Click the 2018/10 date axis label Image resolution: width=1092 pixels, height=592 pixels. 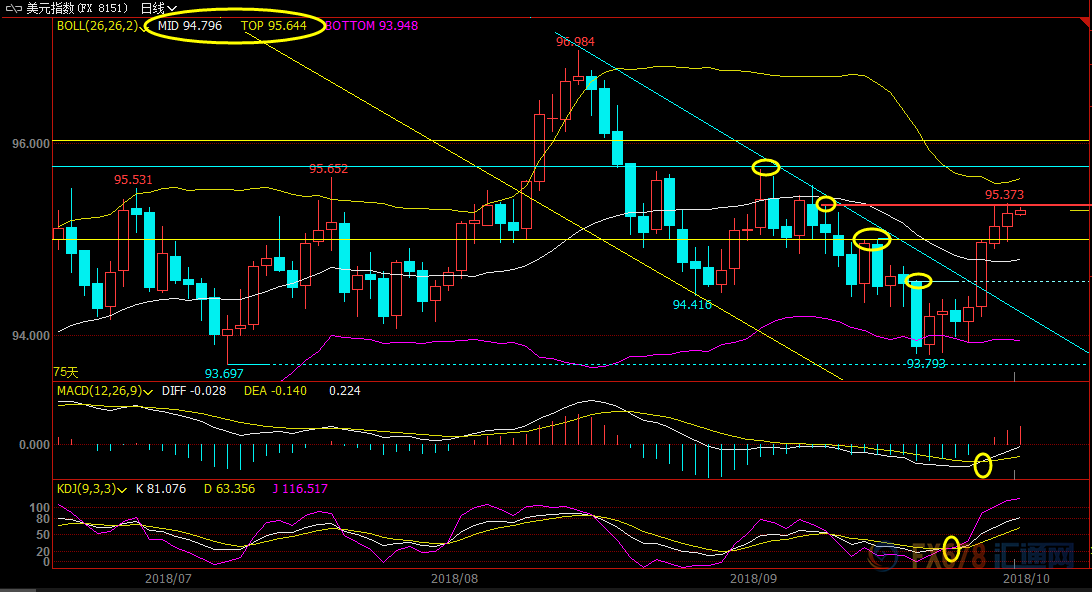1027,579
